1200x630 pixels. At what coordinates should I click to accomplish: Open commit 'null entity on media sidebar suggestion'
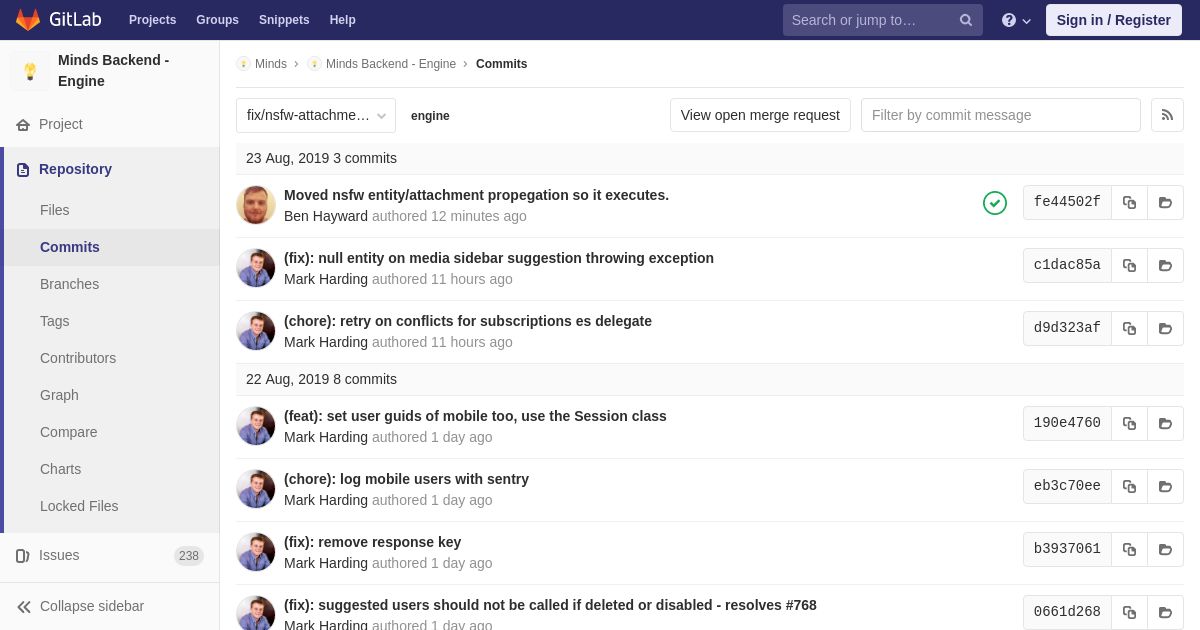pyautogui.click(x=499, y=258)
